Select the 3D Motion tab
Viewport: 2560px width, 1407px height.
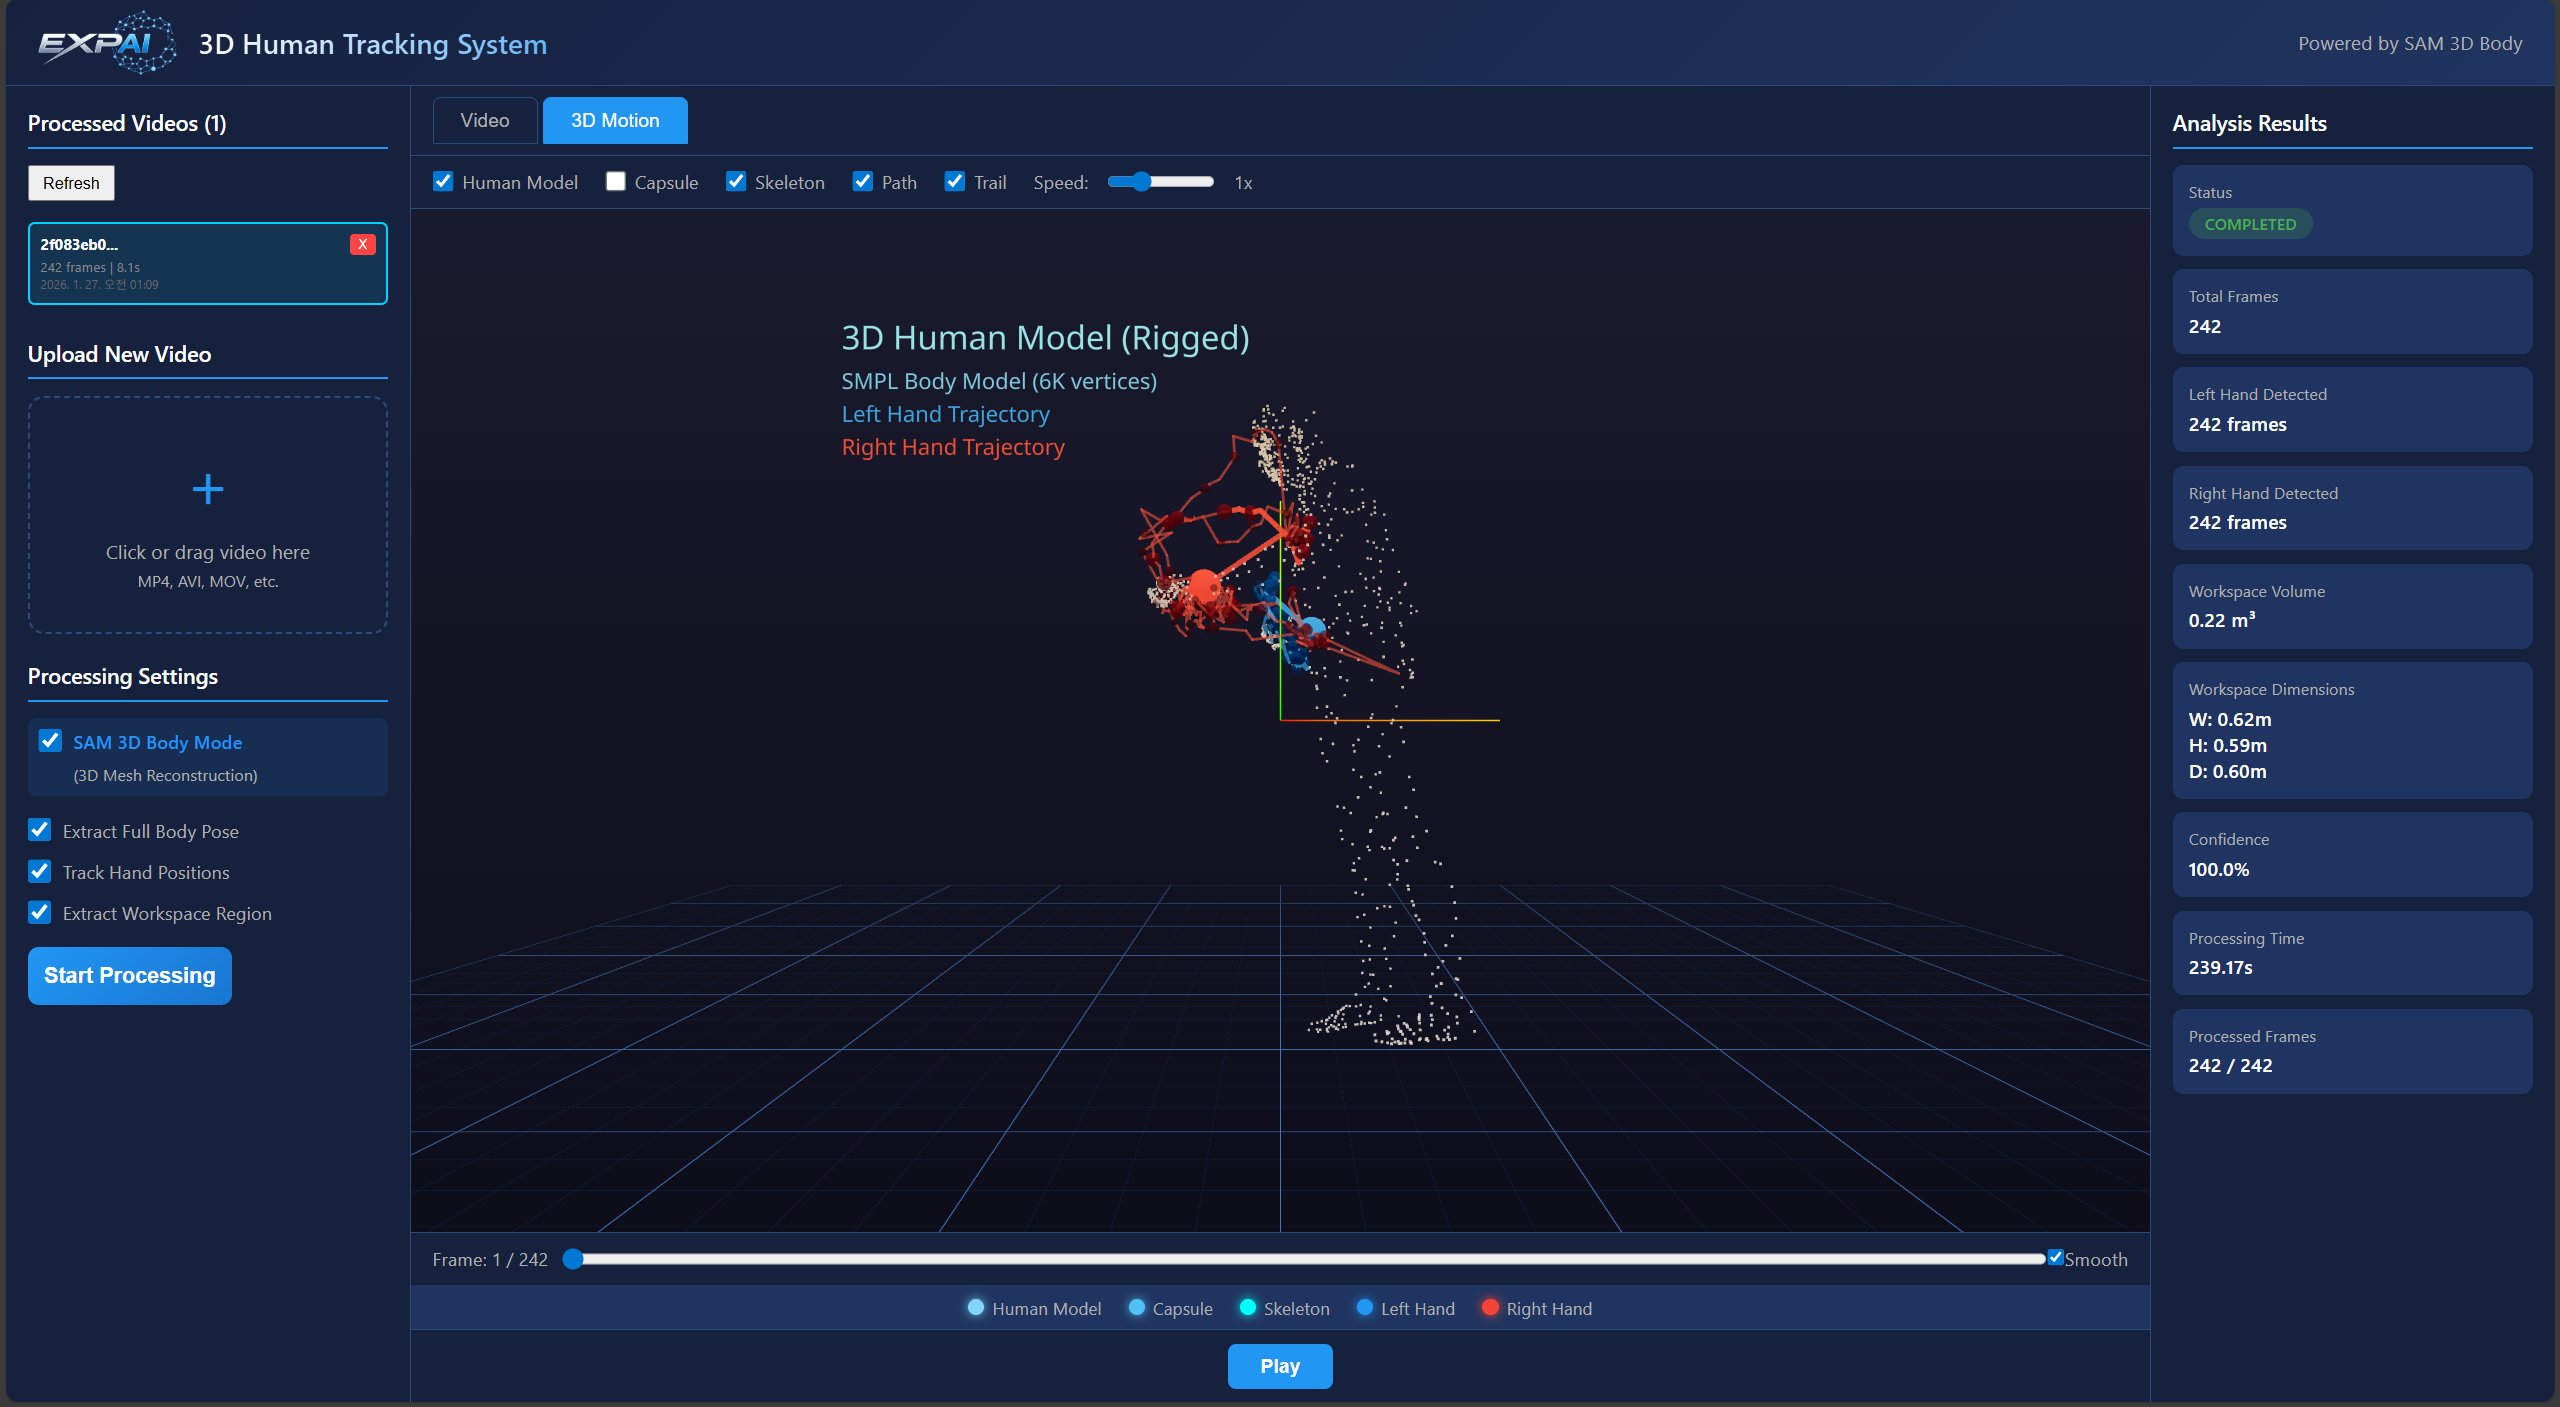point(614,120)
